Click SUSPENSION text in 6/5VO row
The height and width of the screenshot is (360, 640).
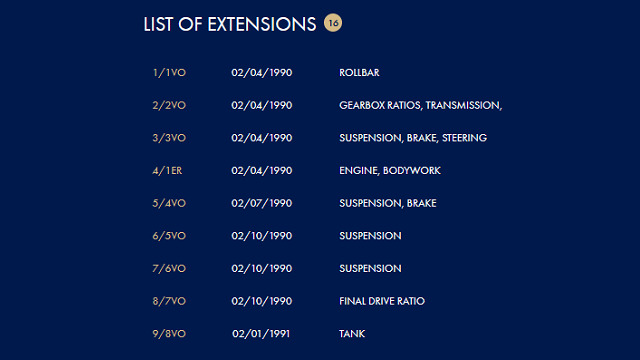point(370,236)
